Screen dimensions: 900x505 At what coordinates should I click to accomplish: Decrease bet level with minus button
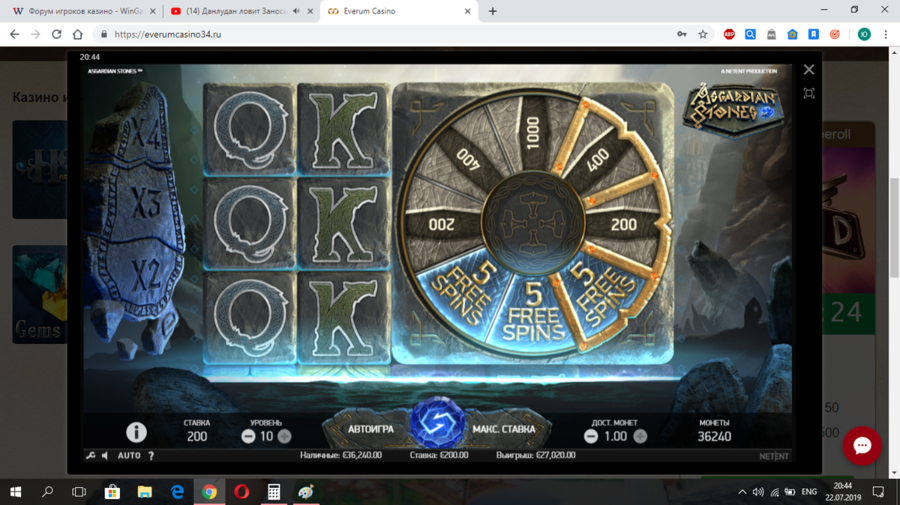(249, 436)
